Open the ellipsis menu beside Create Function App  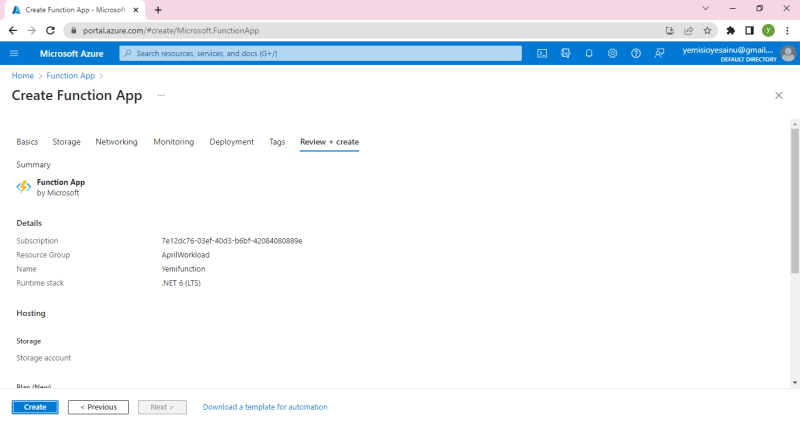point(161,95)
